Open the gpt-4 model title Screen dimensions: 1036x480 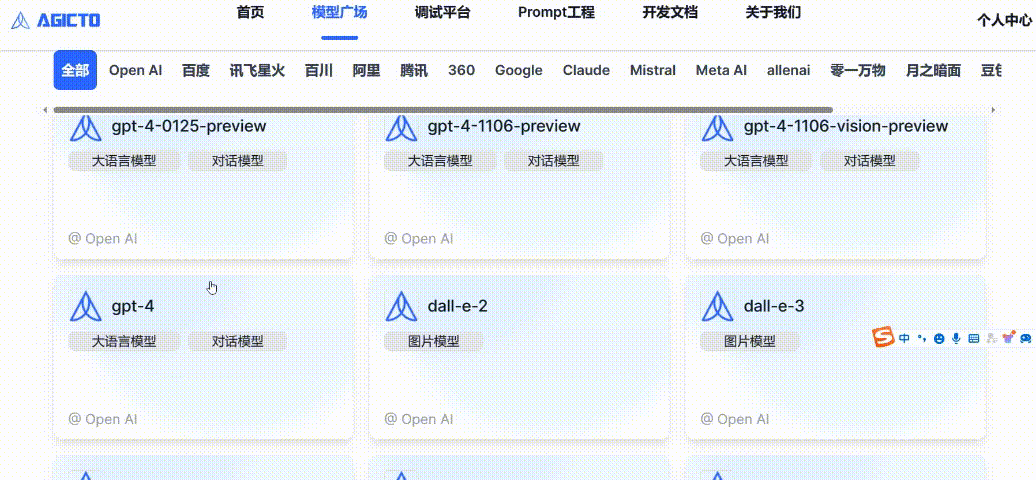tap(132, 306)
